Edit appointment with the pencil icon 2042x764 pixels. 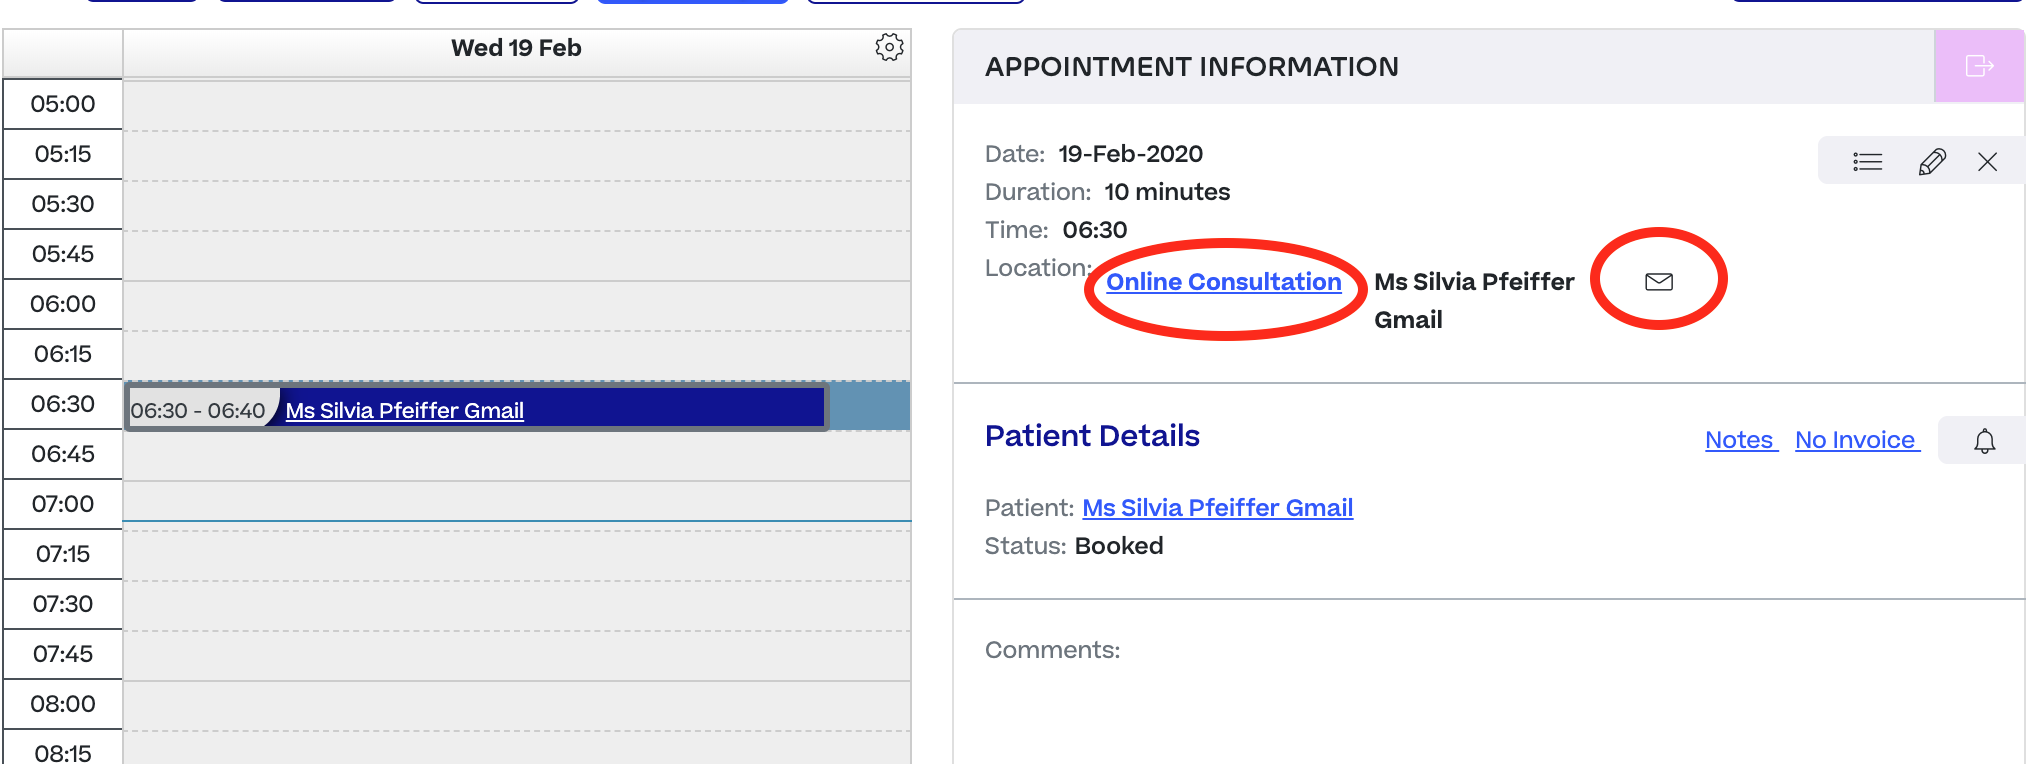[x=1932, y=162]
